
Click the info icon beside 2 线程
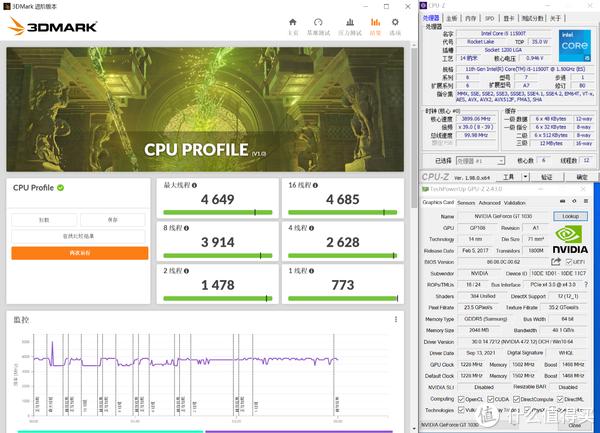point(186,271)
